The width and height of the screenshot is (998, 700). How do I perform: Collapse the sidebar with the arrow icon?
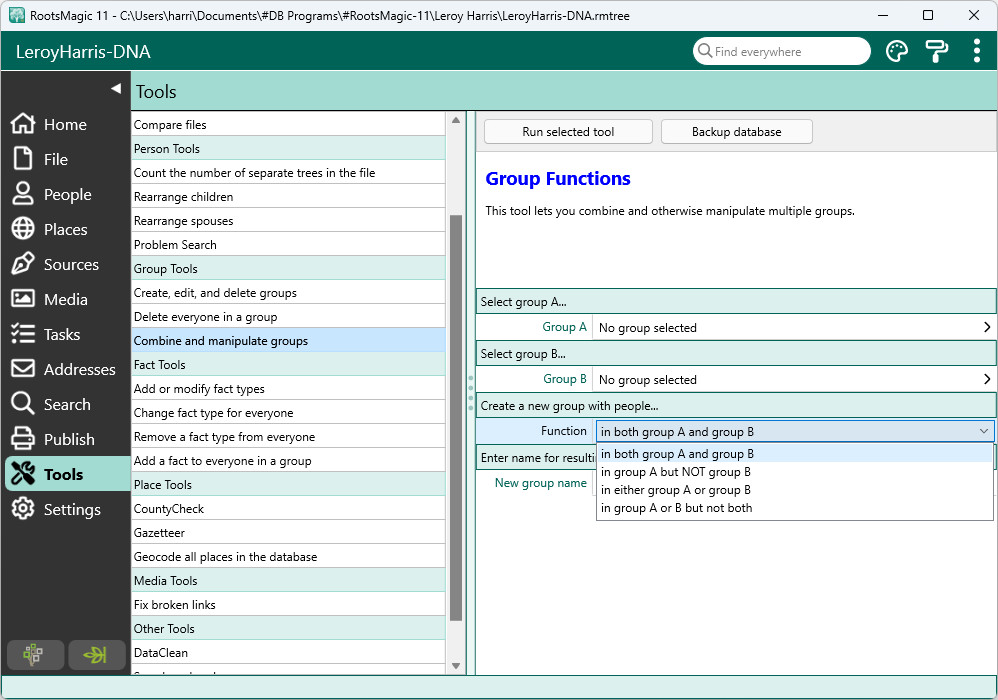[115, 89]
